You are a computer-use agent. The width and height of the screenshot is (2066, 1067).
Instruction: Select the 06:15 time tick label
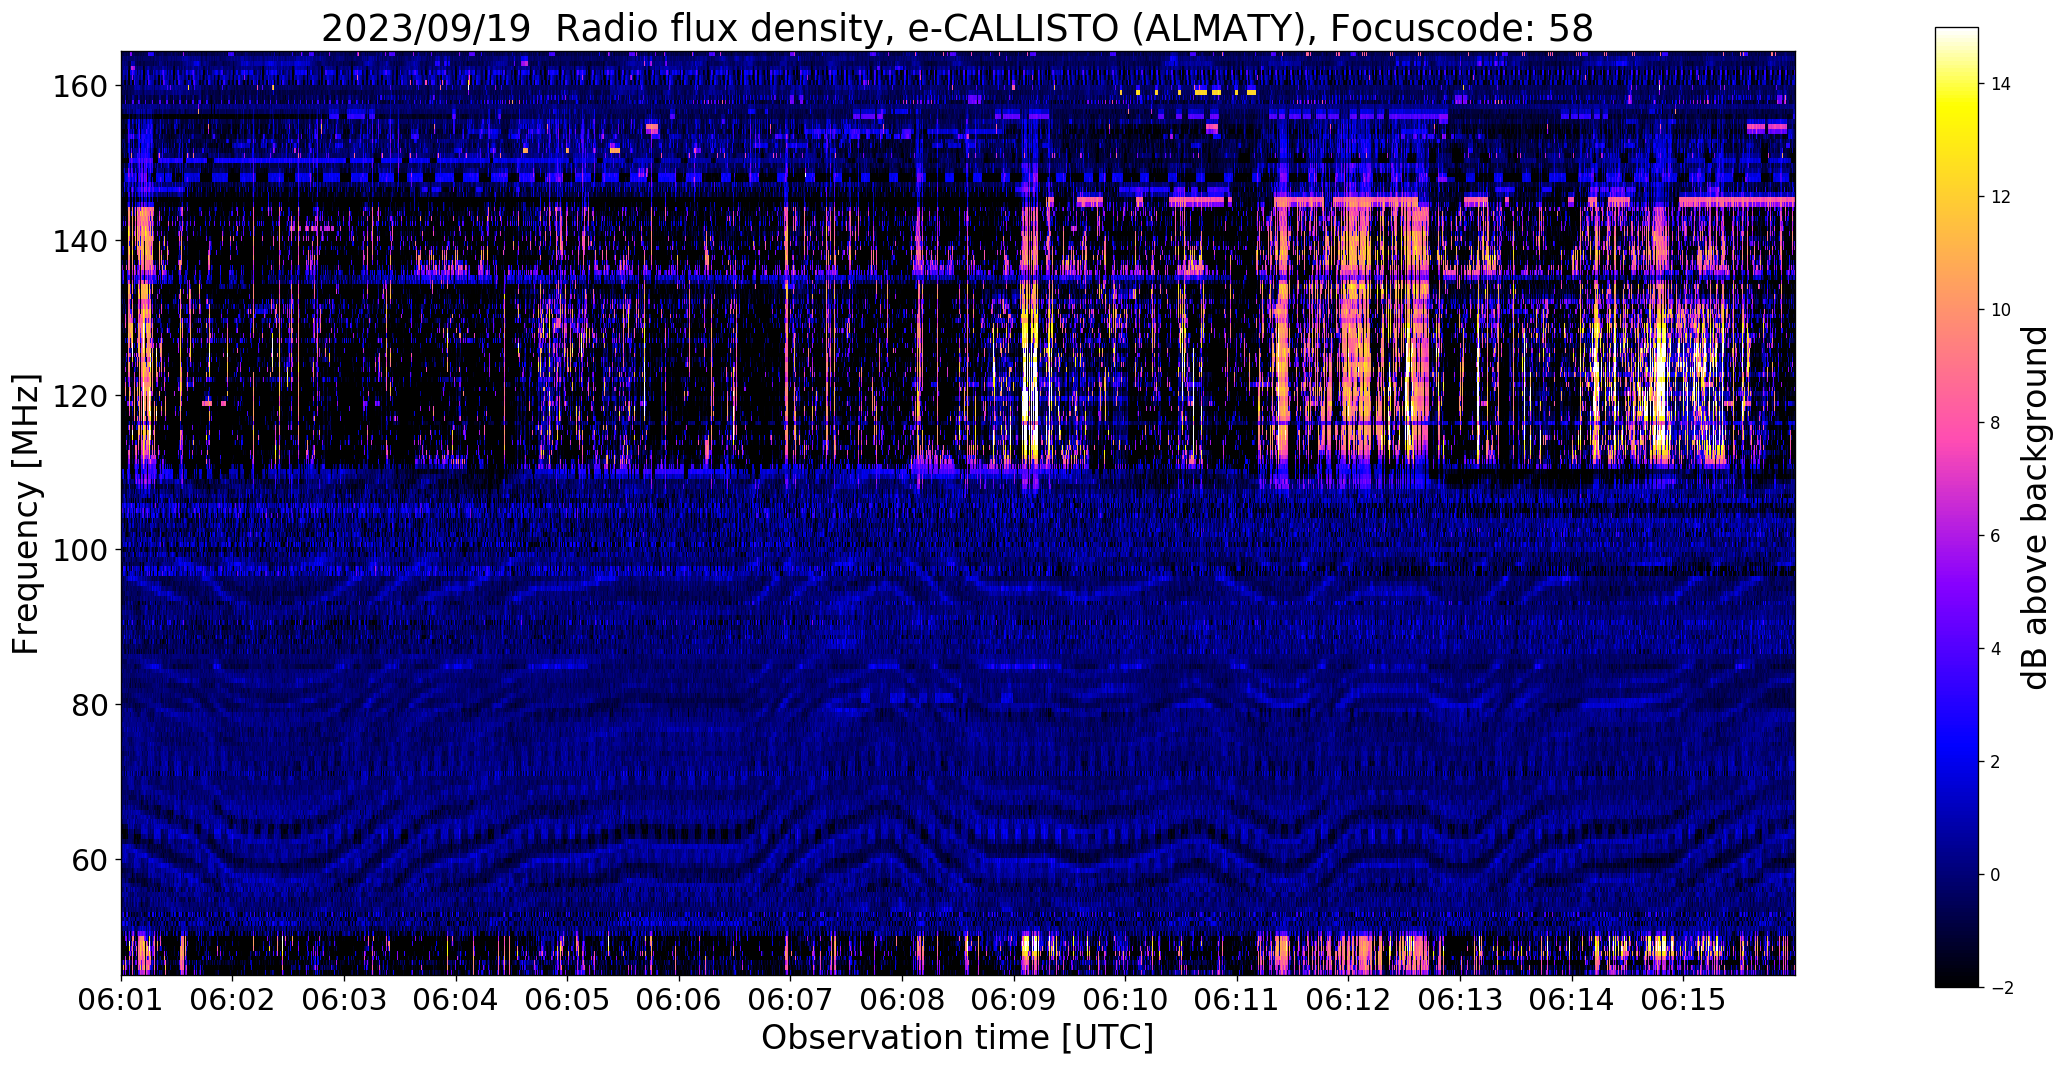[x=1683, y=1000]
